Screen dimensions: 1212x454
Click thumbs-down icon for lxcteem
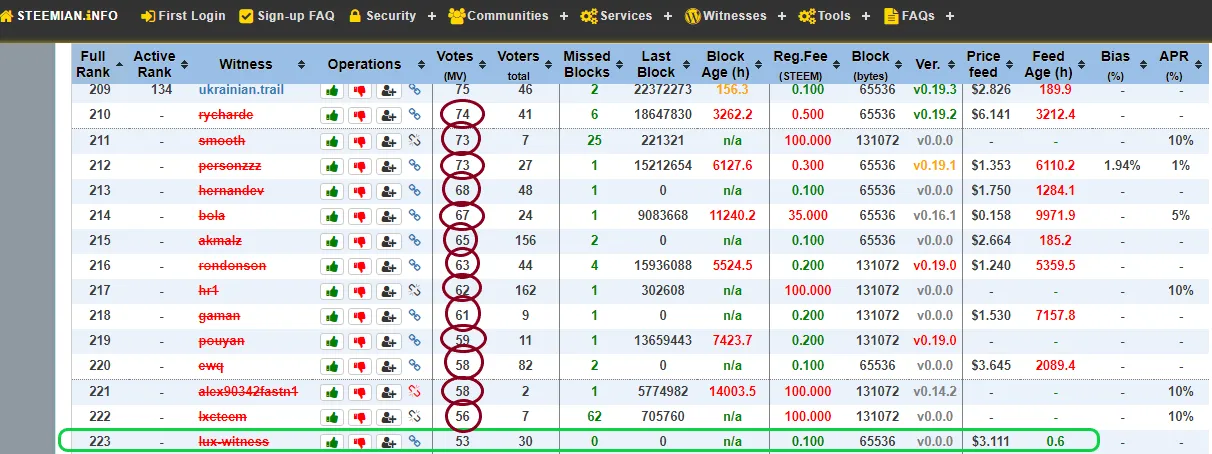[x=360, y=416]
